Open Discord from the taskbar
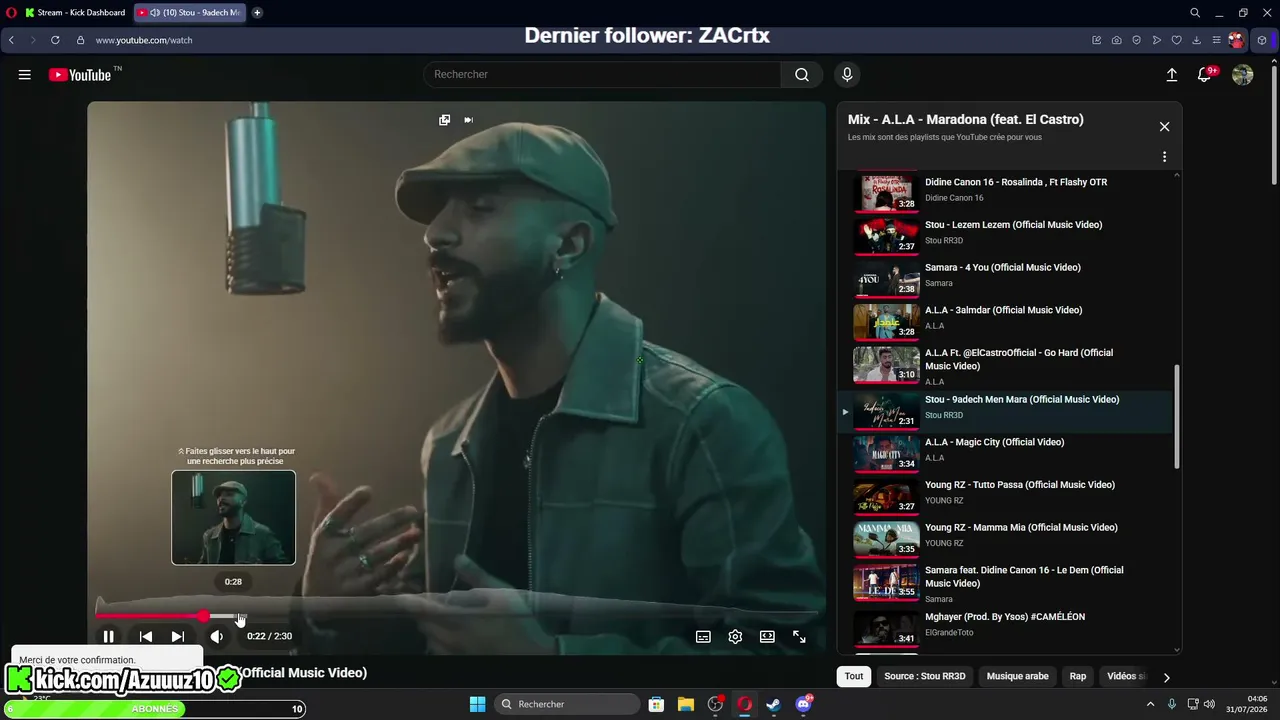 804,704
